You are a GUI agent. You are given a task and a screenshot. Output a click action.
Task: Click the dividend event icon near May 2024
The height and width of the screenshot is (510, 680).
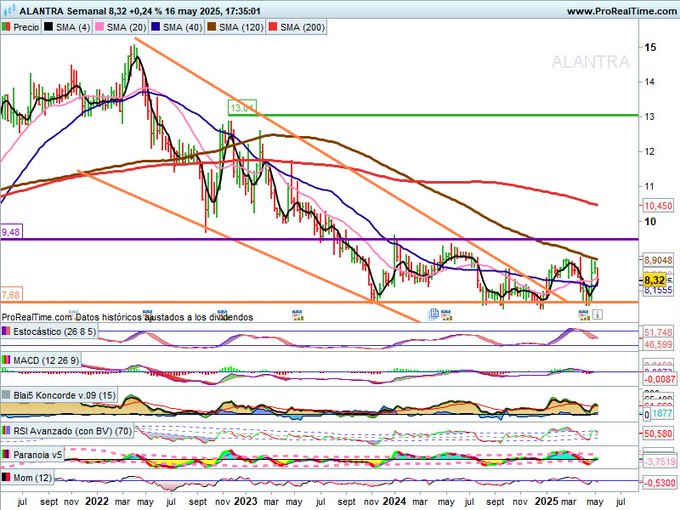coord(447,315)
